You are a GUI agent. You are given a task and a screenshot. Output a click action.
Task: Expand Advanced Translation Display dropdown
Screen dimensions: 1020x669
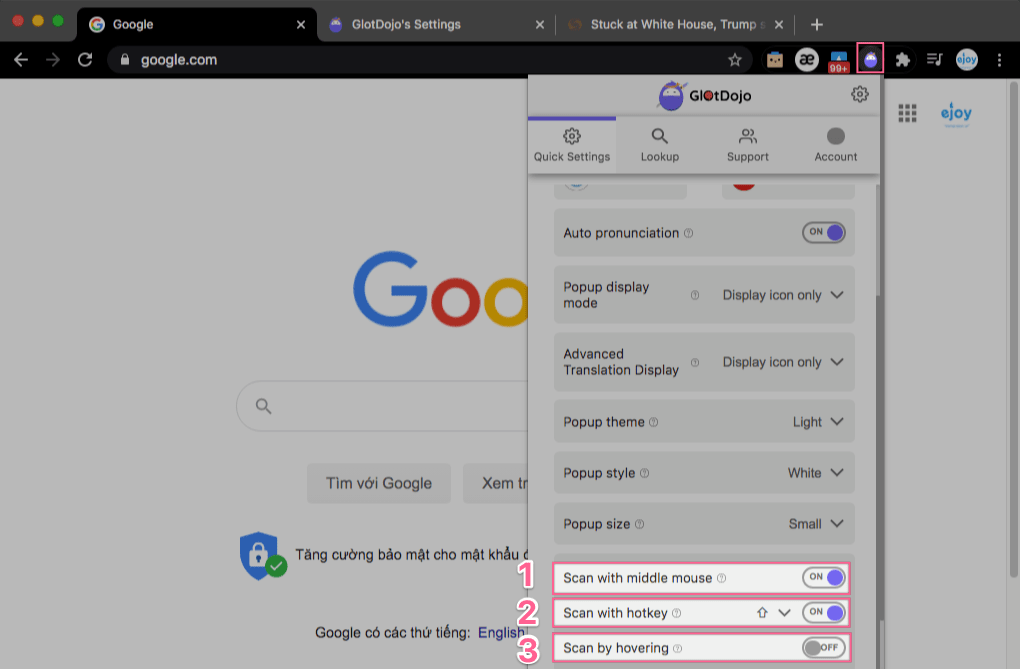click(783, 362)
